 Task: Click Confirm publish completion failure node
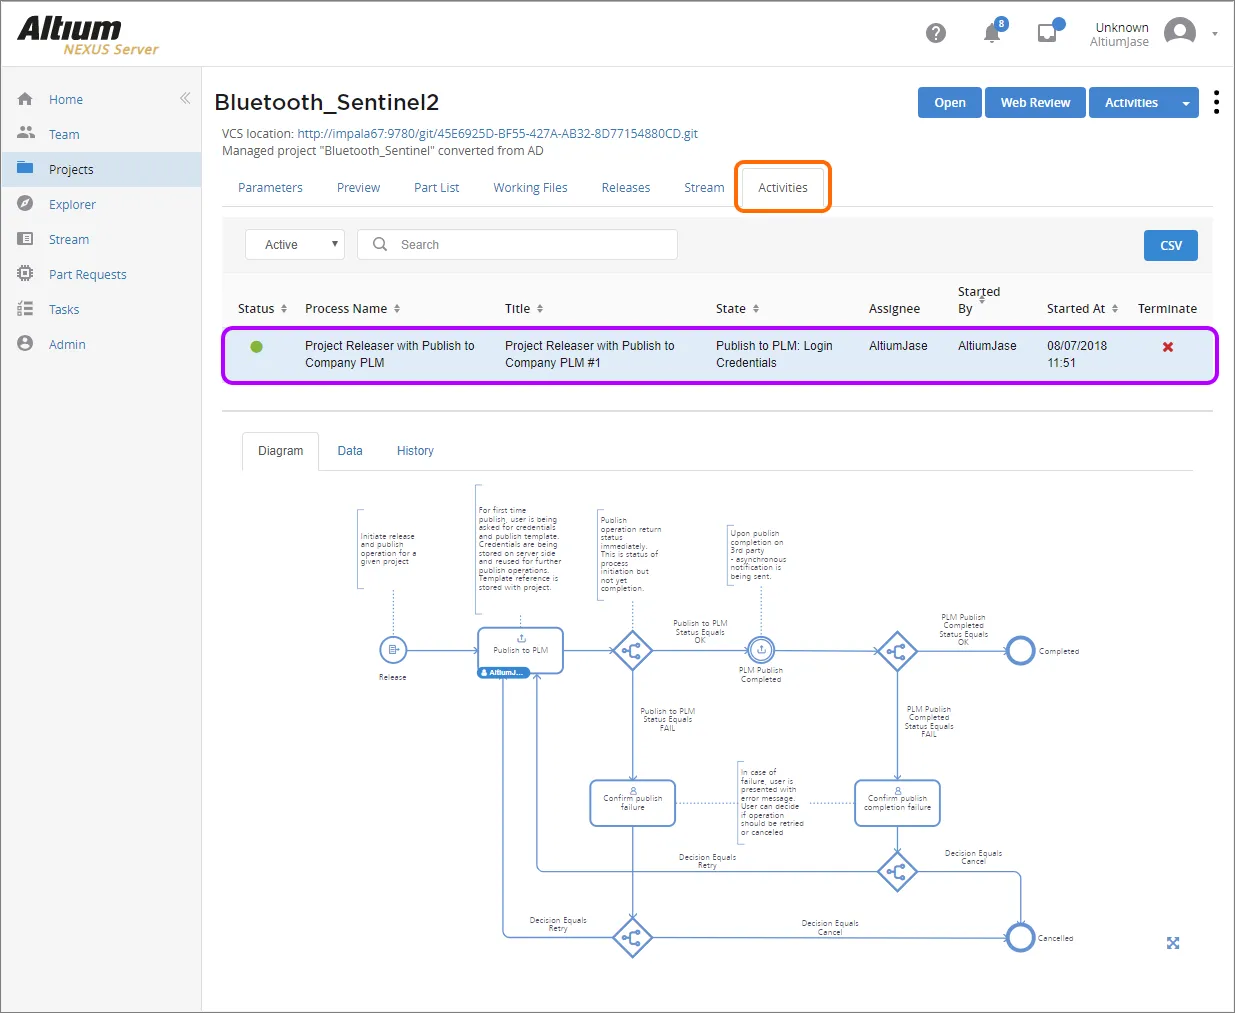pyautogui.click(x=897, y=803)
